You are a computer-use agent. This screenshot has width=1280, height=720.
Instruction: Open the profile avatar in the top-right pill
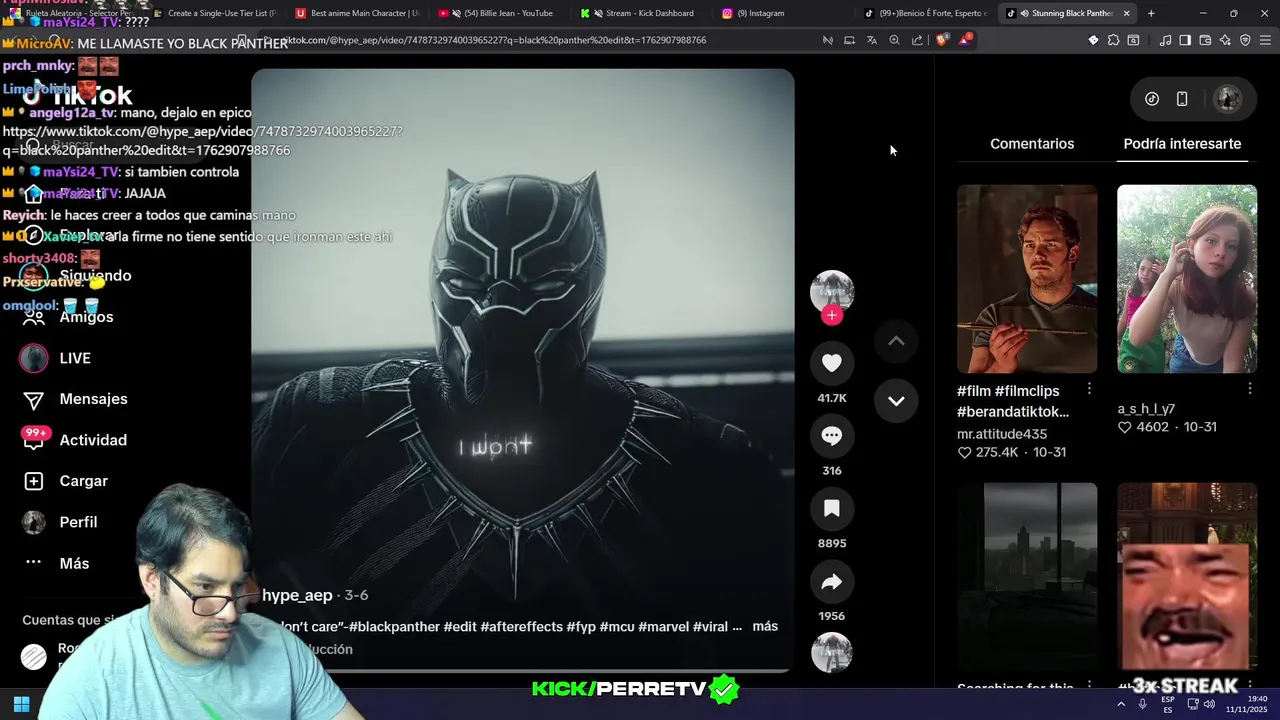click(1227, 99)
